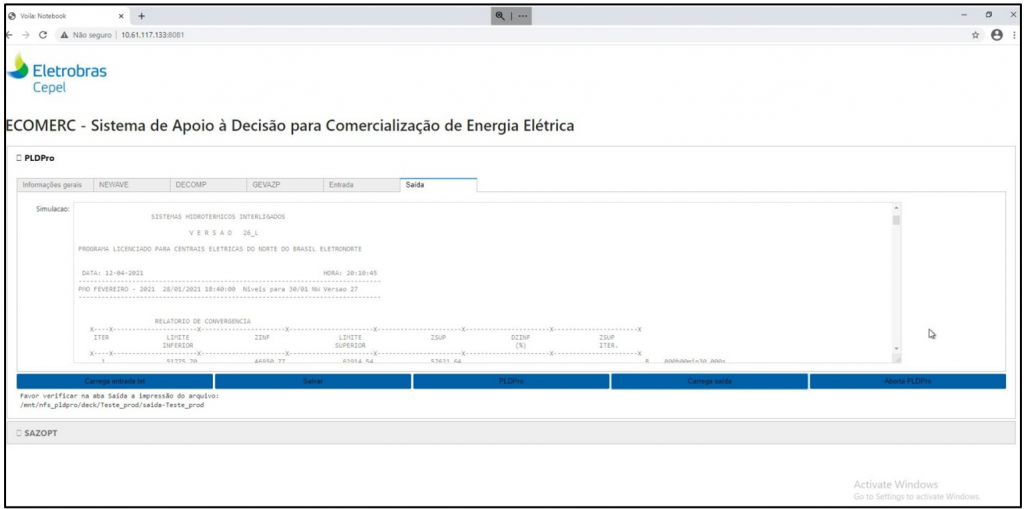Switch to the Informações gerais tab

click(x=52, y=185)
